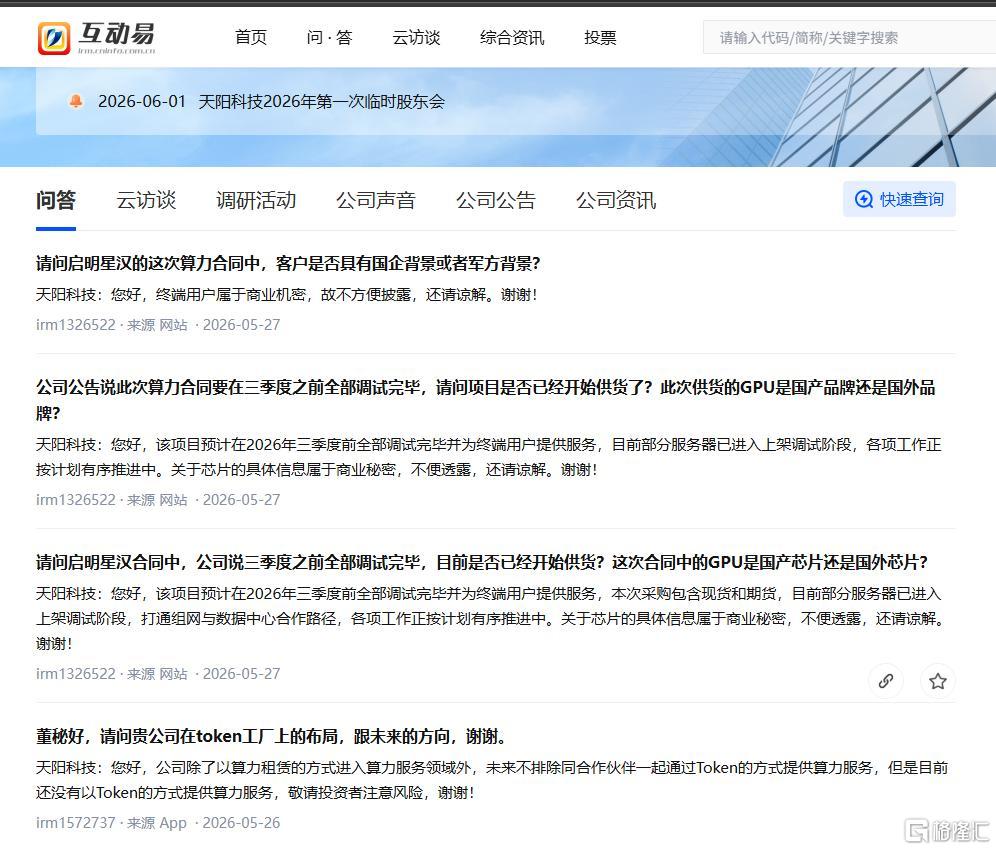
Task: Go to 问·答 in top navigation
Action: click(329, 37)
